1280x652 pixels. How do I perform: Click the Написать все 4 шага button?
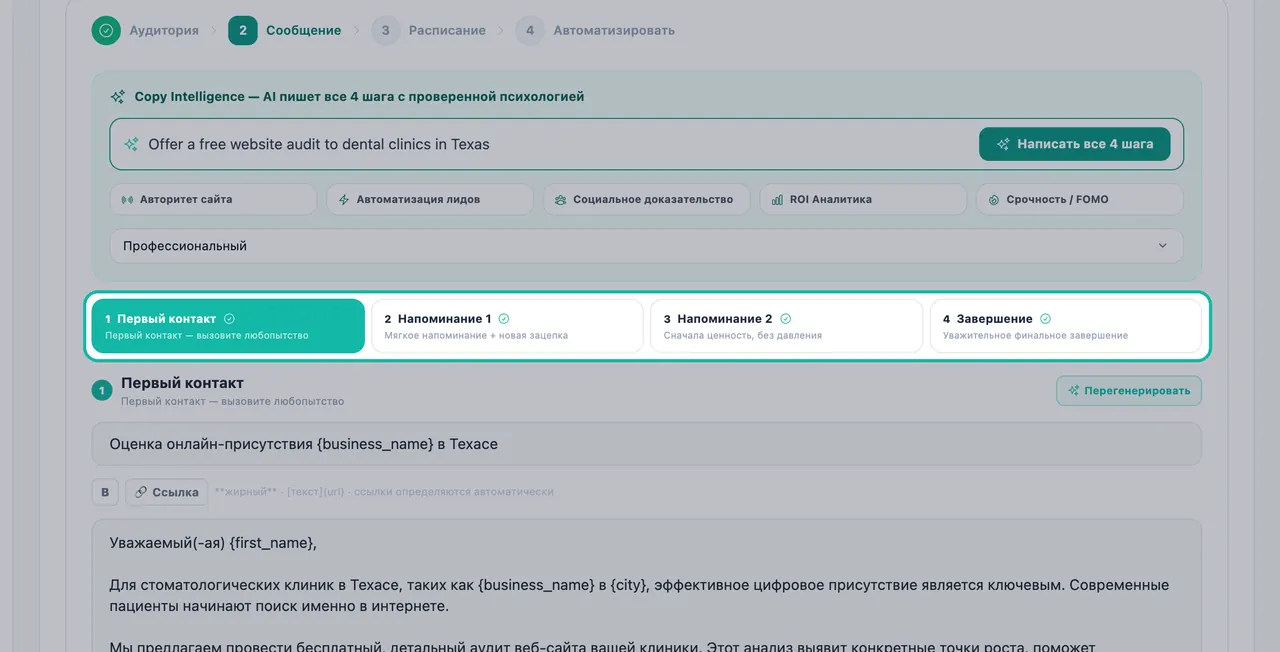click(1075, 144)
